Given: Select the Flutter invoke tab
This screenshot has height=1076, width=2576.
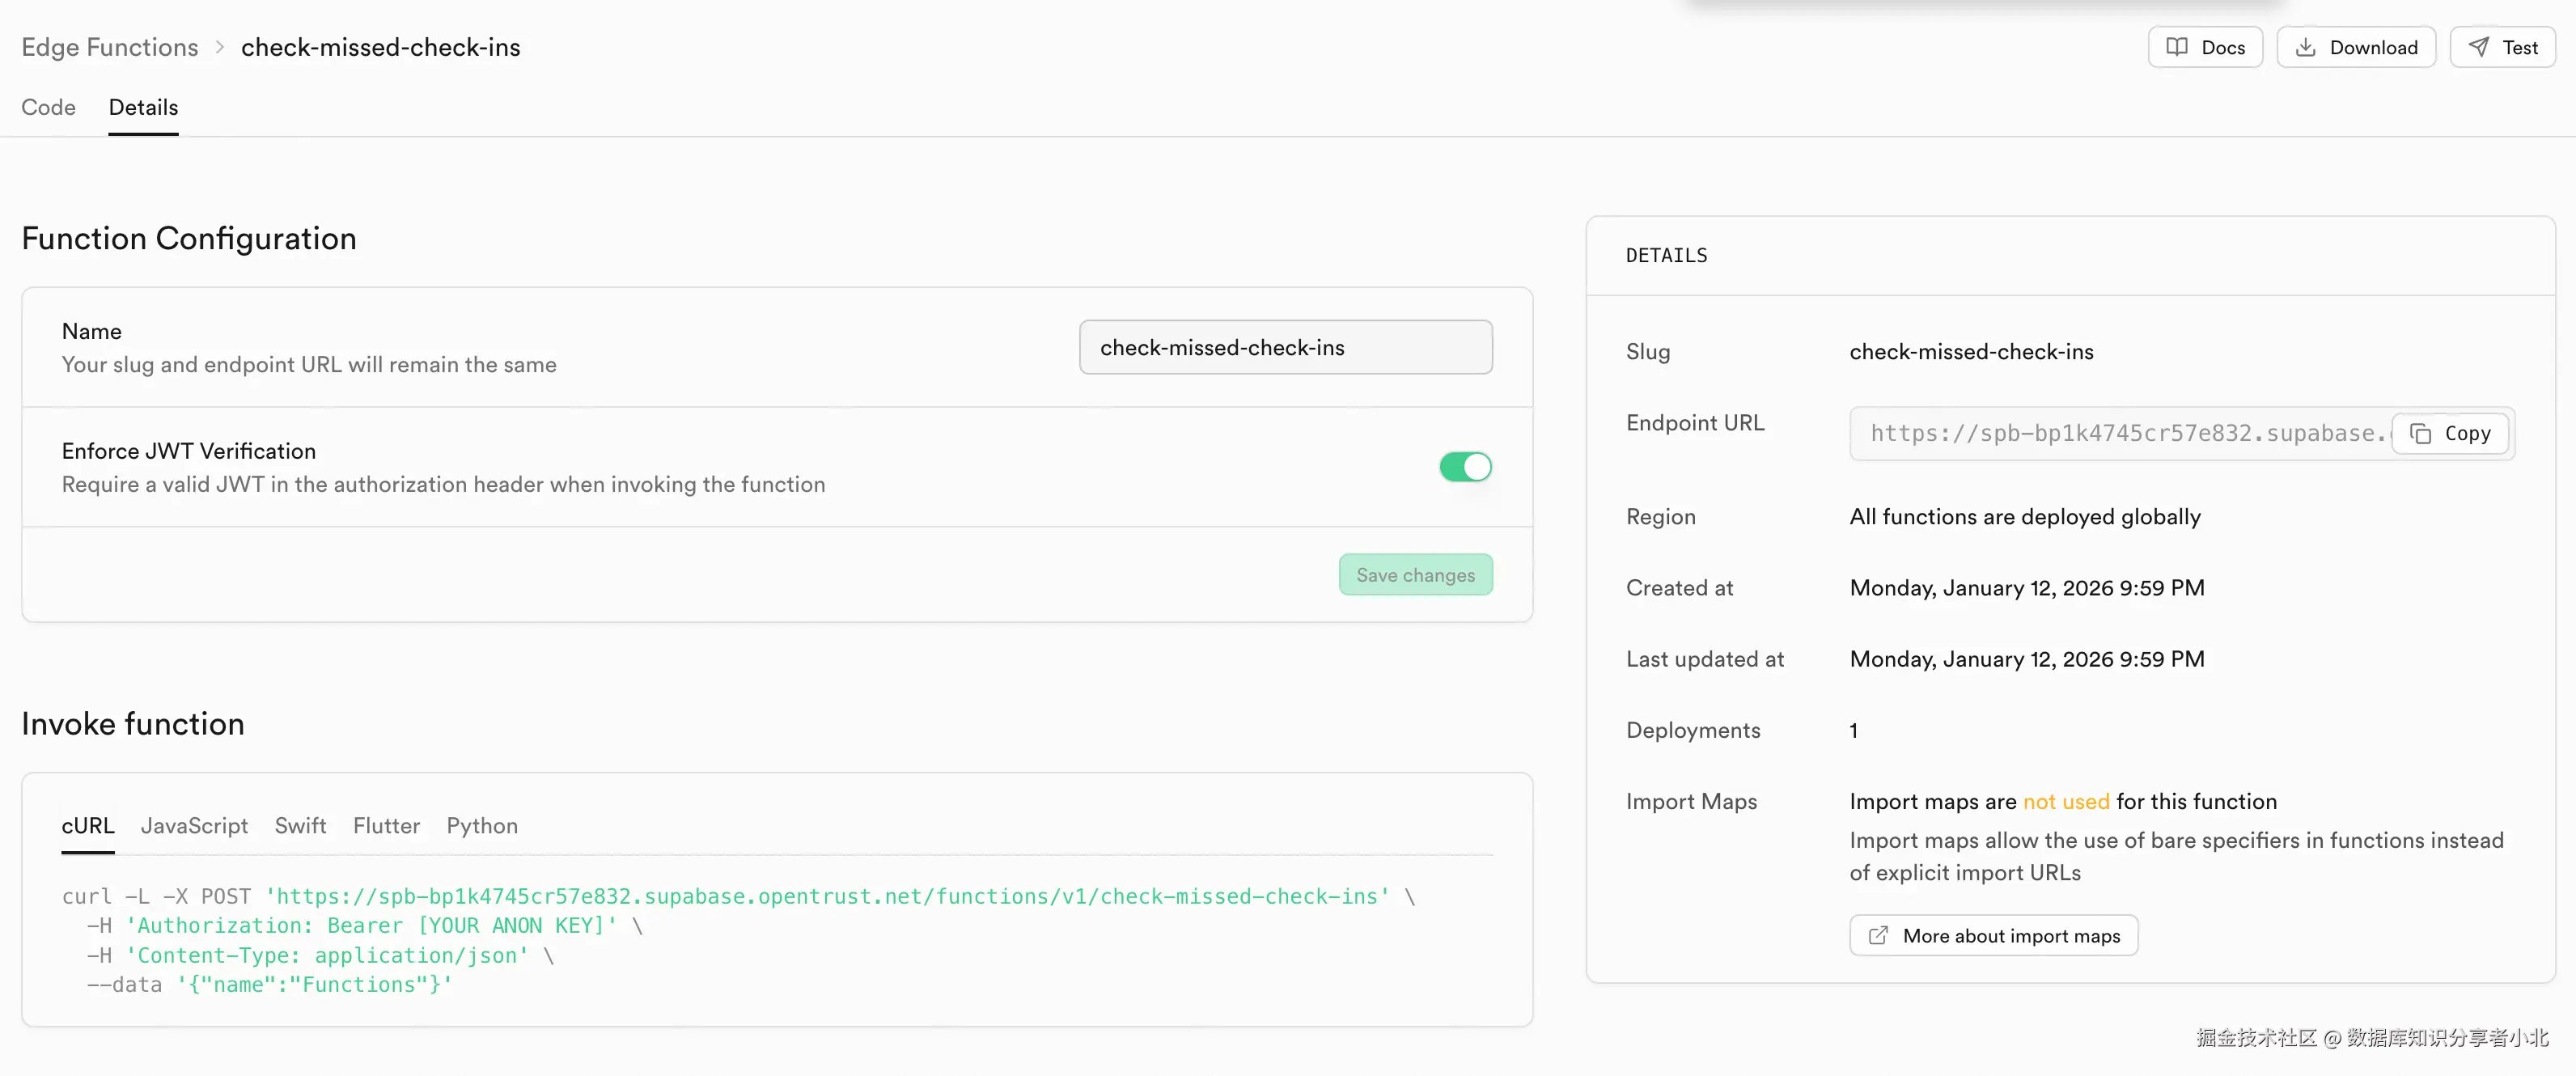Looking at the screenshot, I should (386, 825).
